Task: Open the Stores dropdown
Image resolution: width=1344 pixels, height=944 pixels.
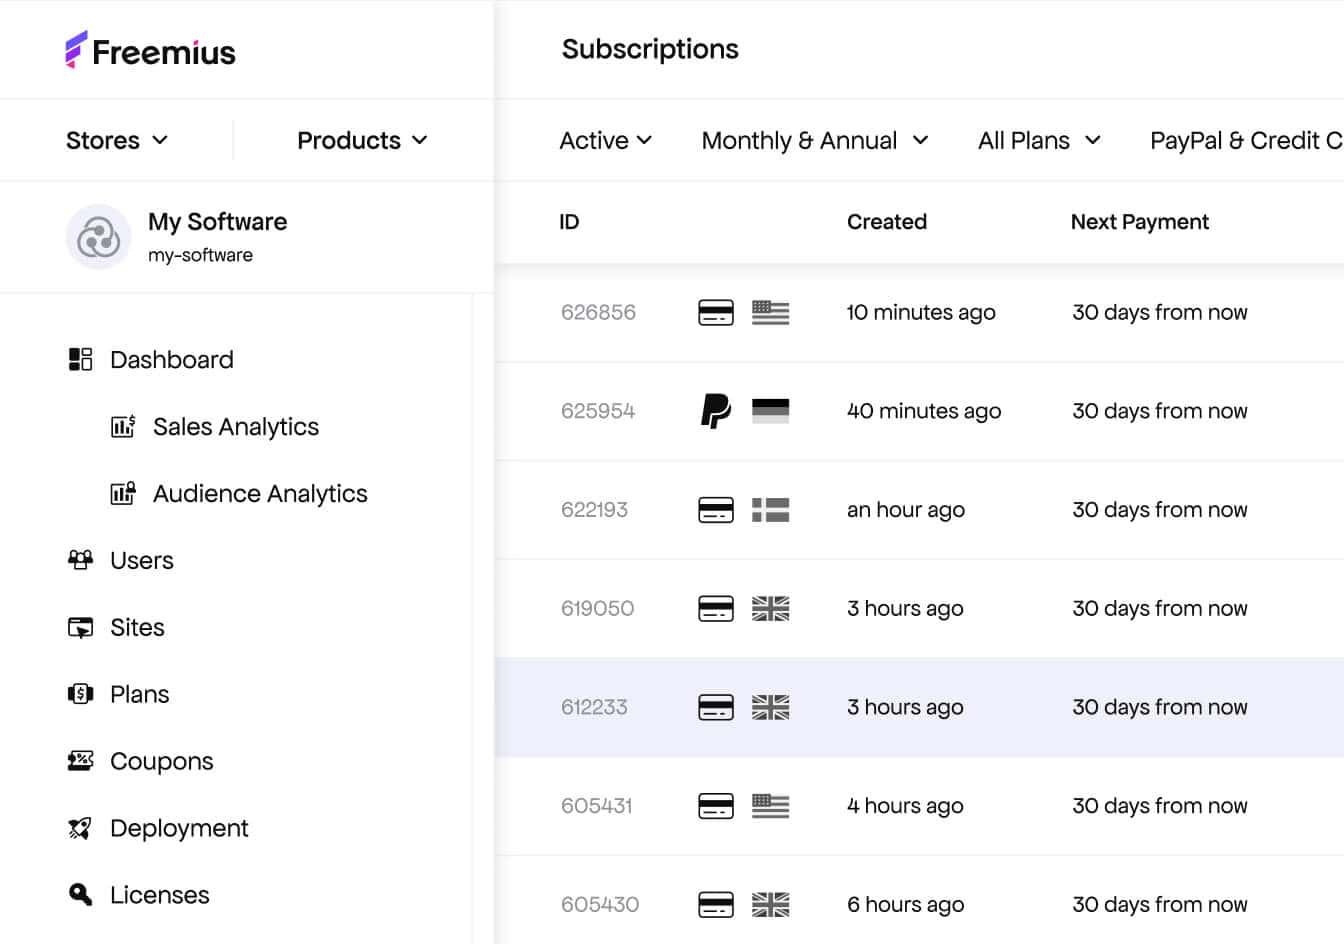Action: pyautogui.click(x=117, y=140)
